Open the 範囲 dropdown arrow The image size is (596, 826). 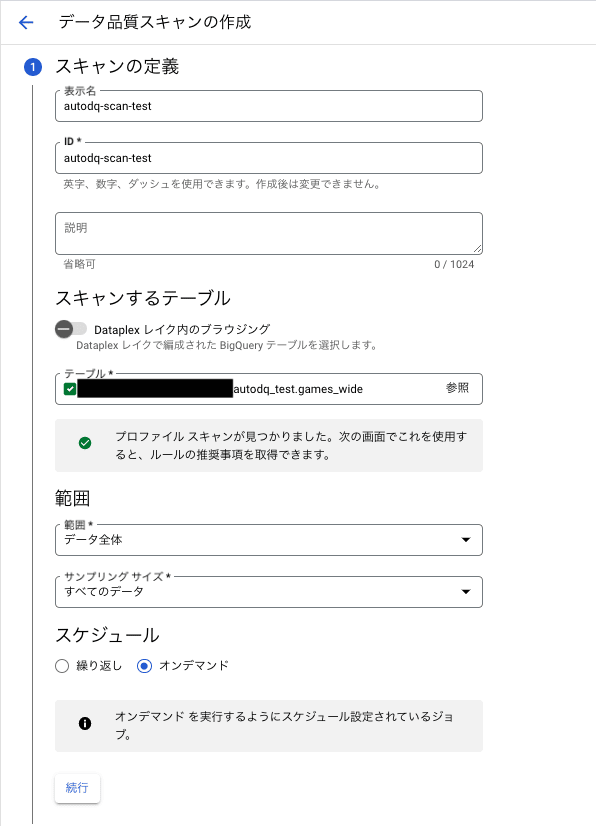[x=464, y=538]
